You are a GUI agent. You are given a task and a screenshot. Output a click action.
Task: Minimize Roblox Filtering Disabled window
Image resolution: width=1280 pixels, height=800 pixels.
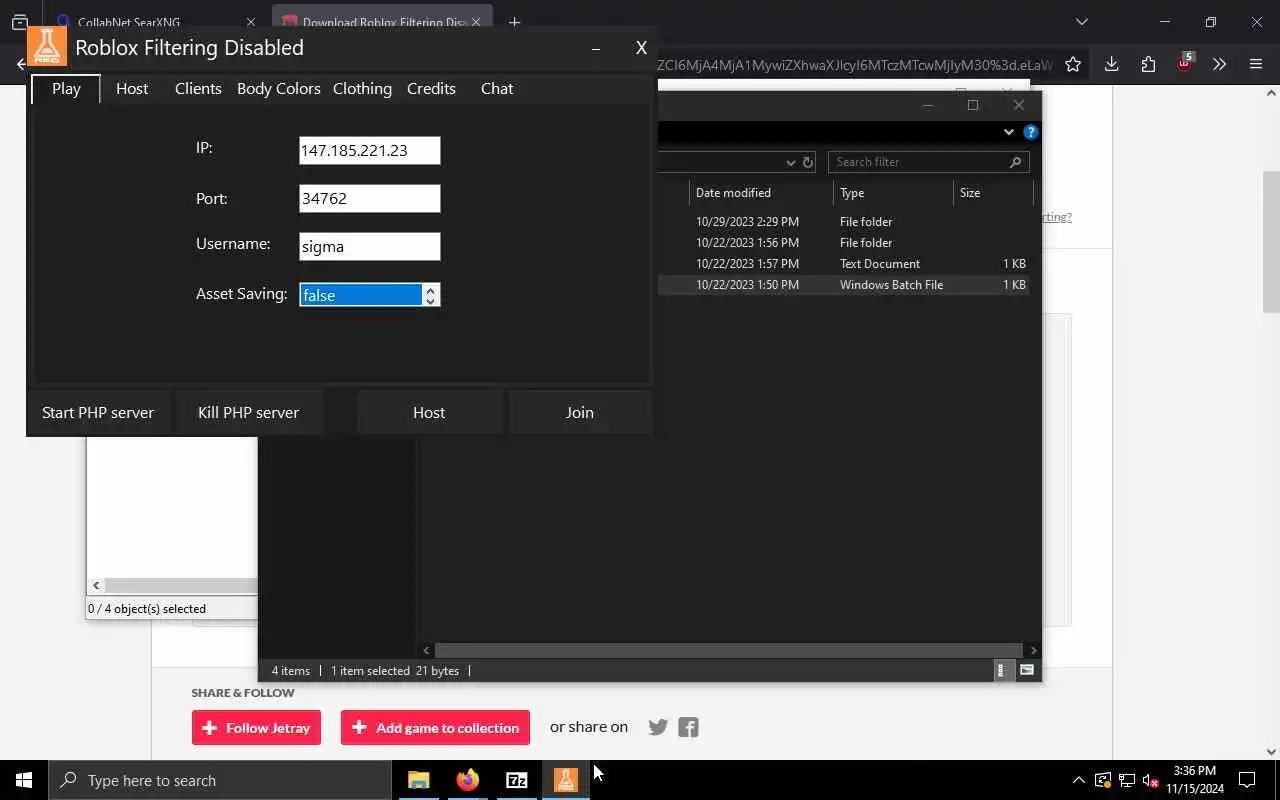click(596, 48)
